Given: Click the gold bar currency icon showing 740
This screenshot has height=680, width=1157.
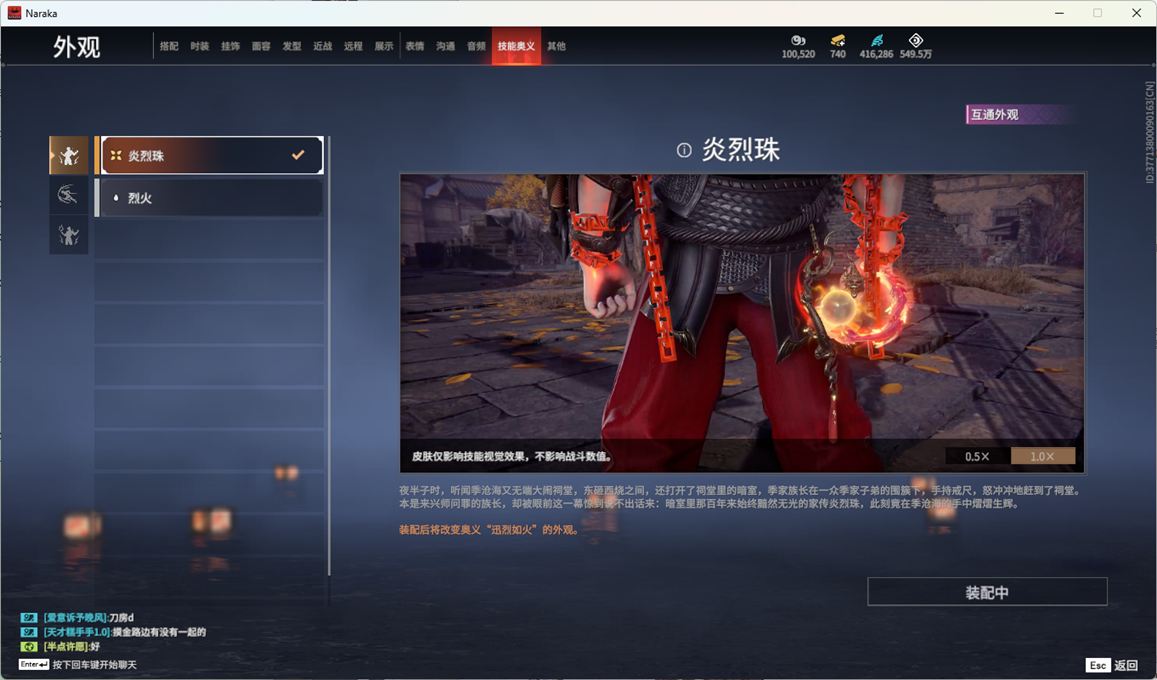Looking at the screenshot, I should tap(837, 41).
